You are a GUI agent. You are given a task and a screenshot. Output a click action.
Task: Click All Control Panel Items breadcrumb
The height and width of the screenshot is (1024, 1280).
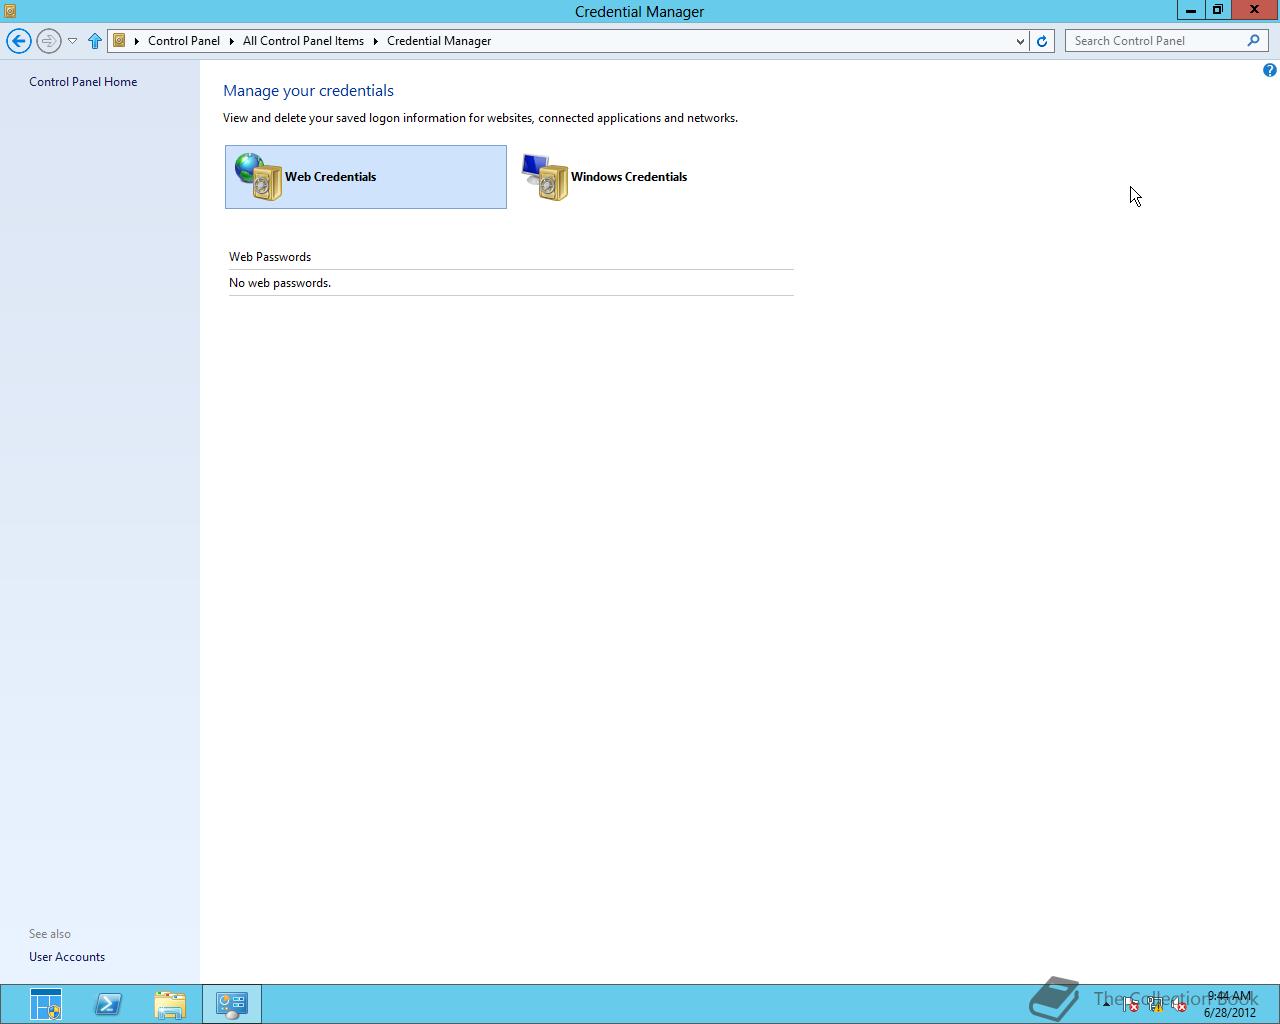pos(303,41)
